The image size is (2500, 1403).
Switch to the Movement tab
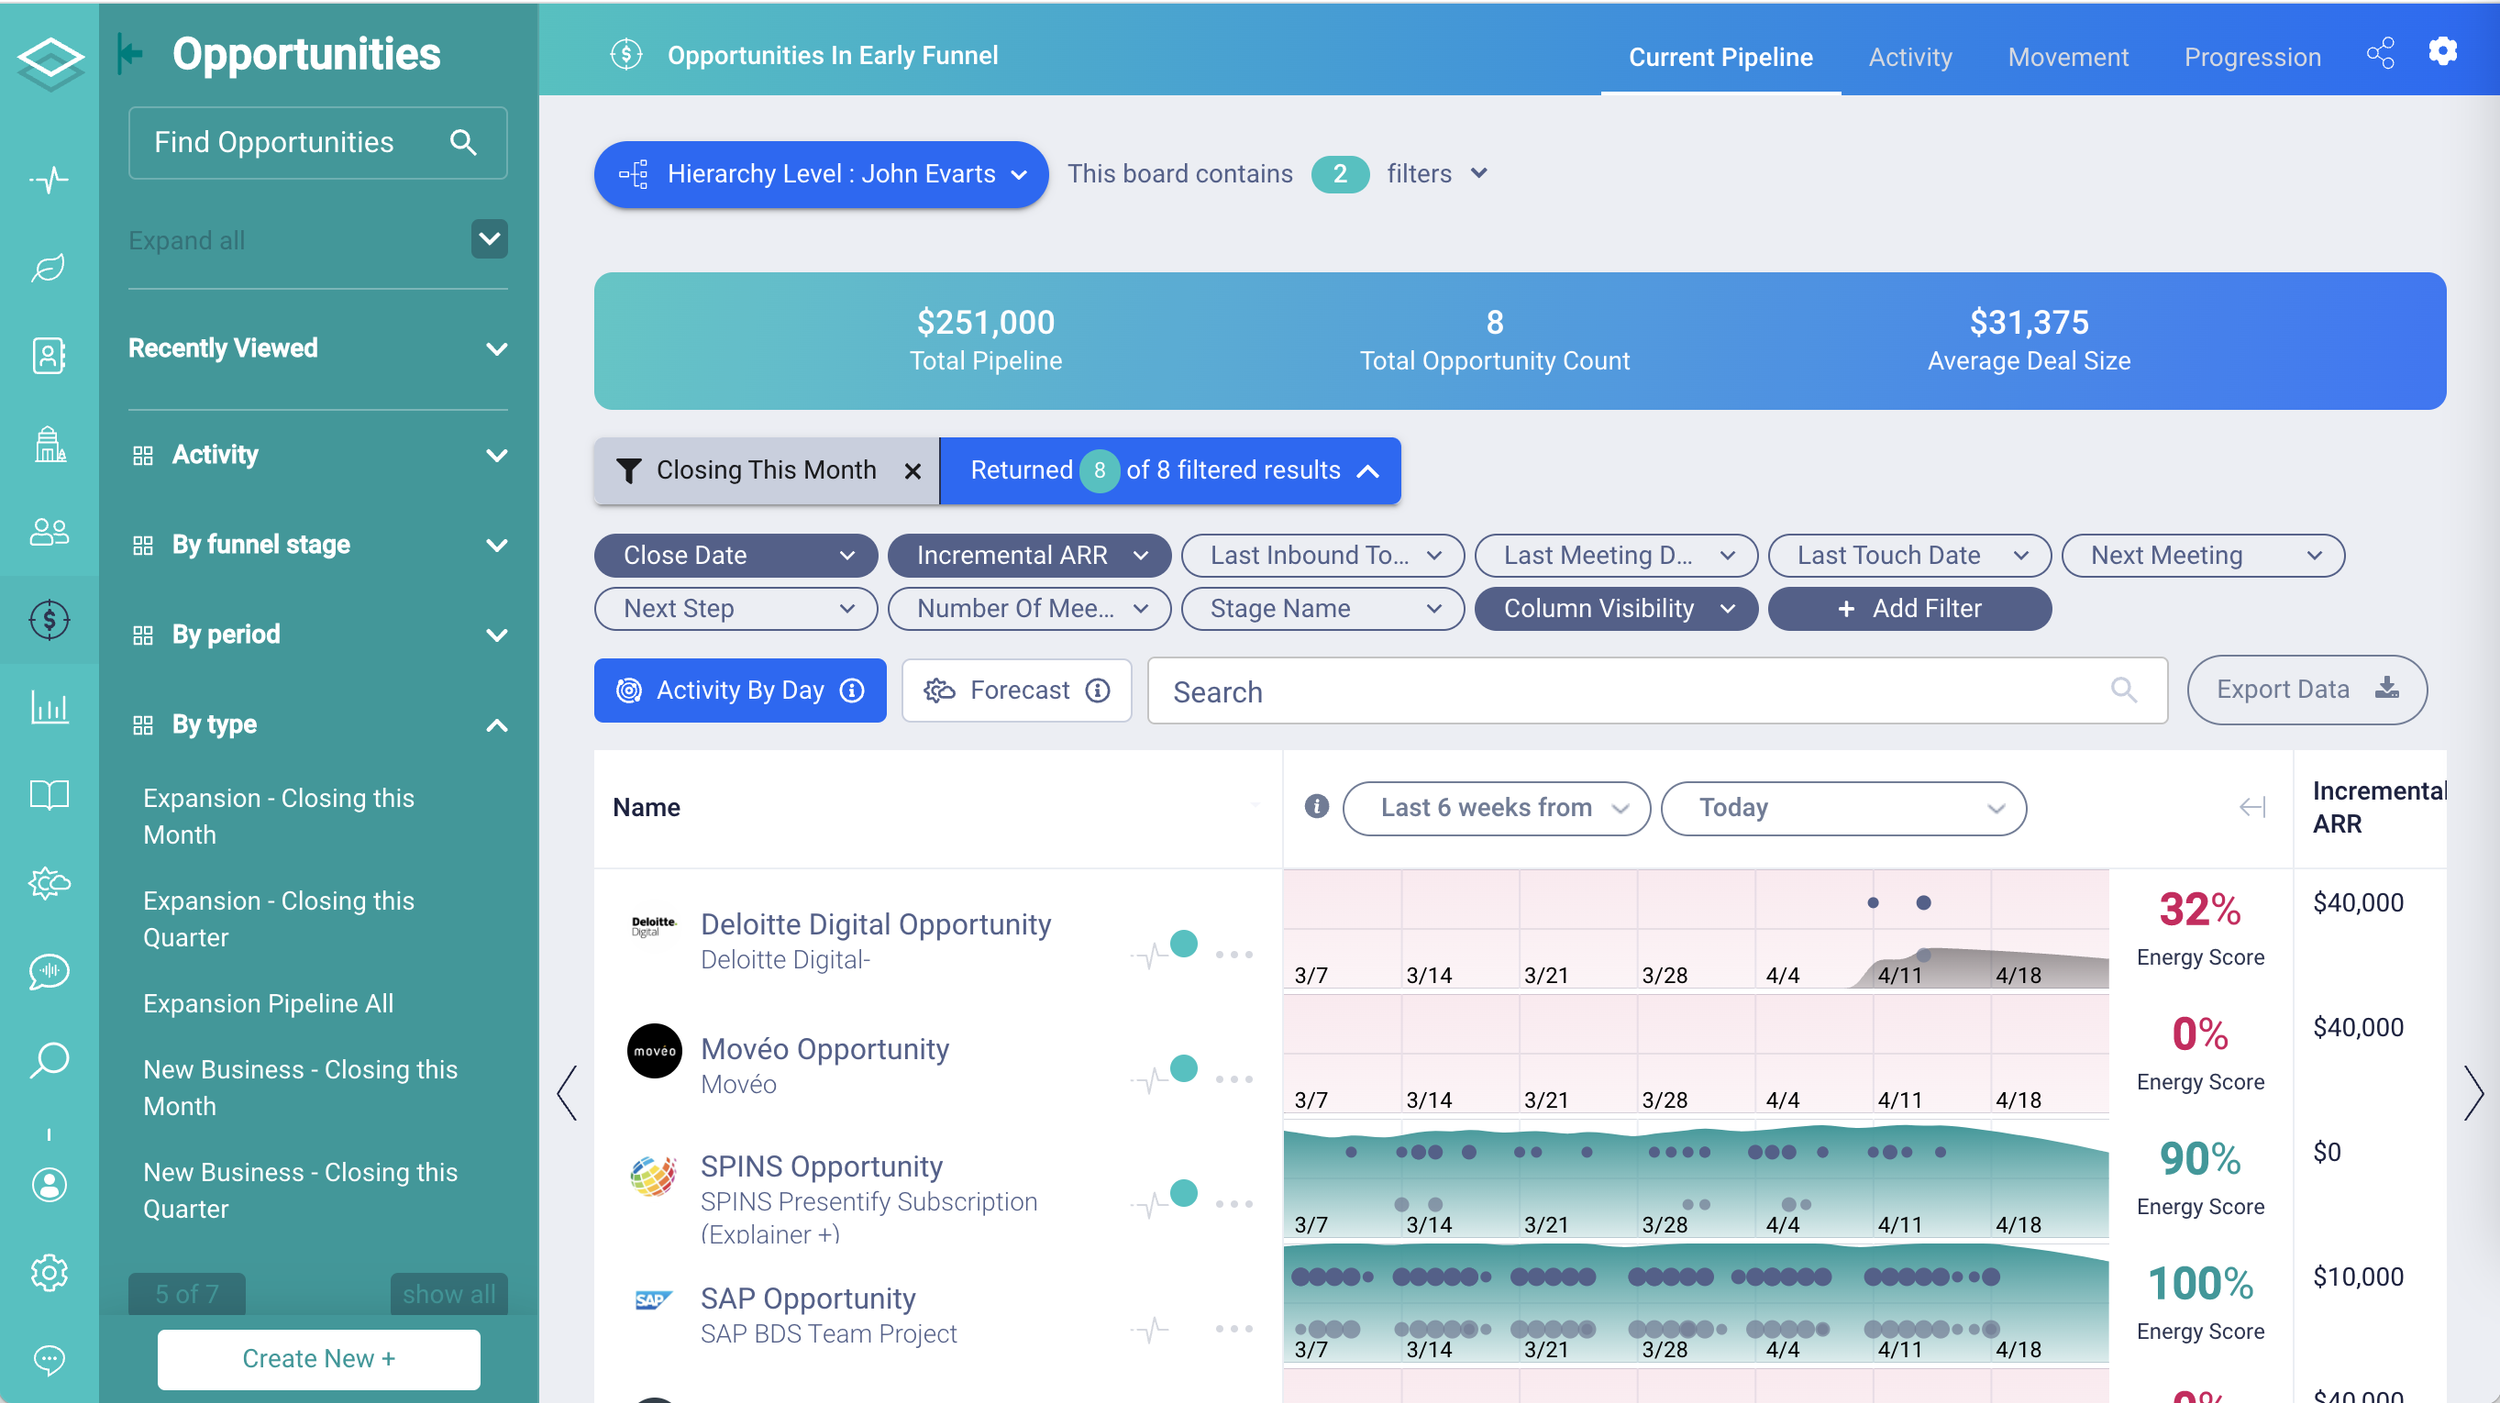point(2067,57)
